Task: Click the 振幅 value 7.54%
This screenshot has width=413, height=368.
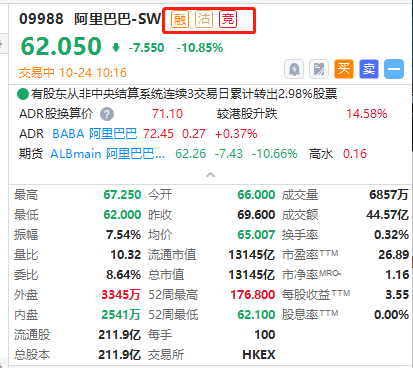Action: pos(123,235)
